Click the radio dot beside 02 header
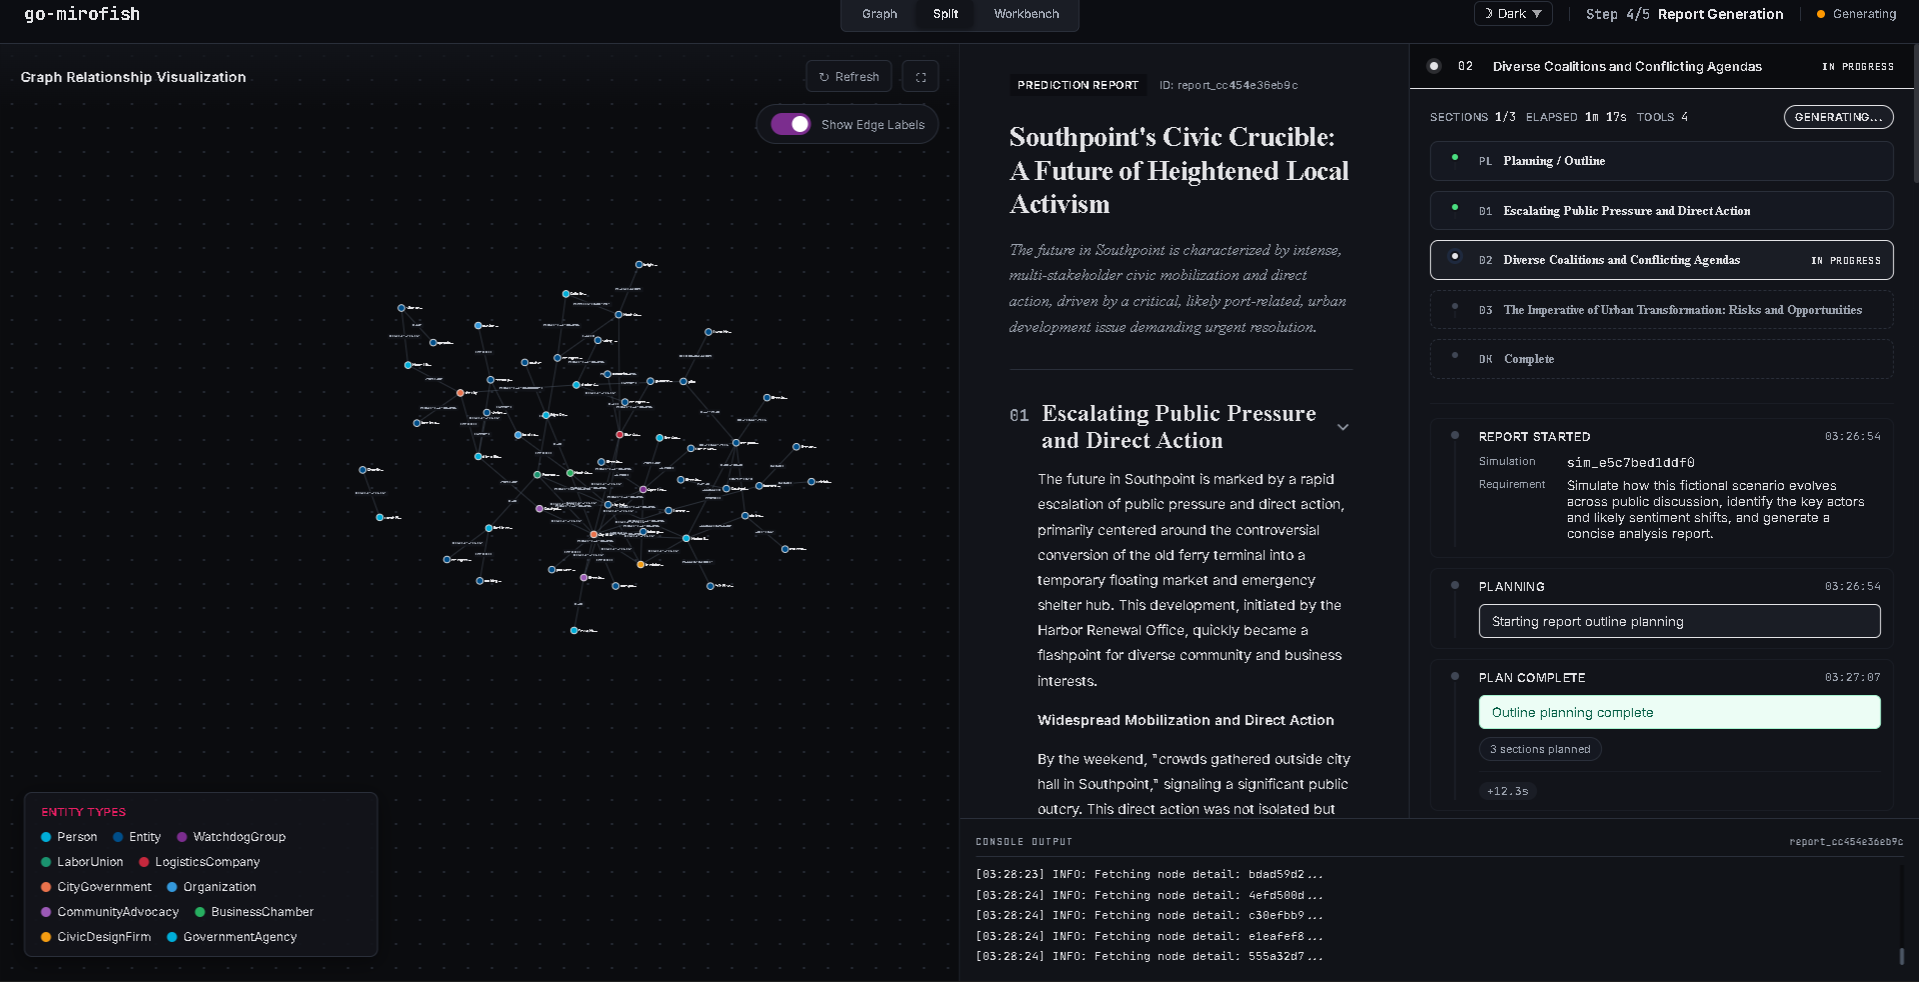Image resolution: width=1919 pixels, height=982 pixels. tap(1434, 66)
